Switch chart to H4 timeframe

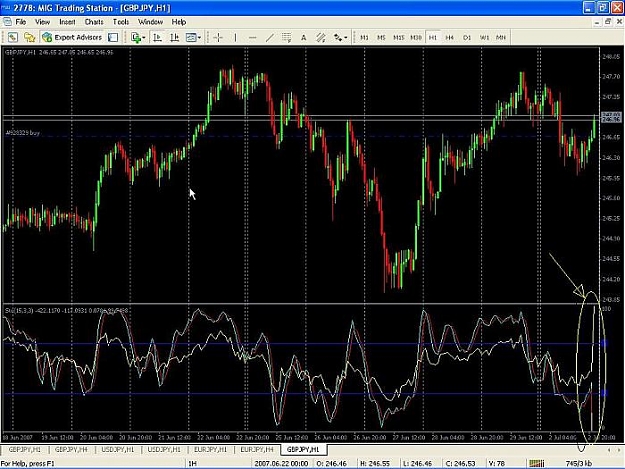click(450, 37)
